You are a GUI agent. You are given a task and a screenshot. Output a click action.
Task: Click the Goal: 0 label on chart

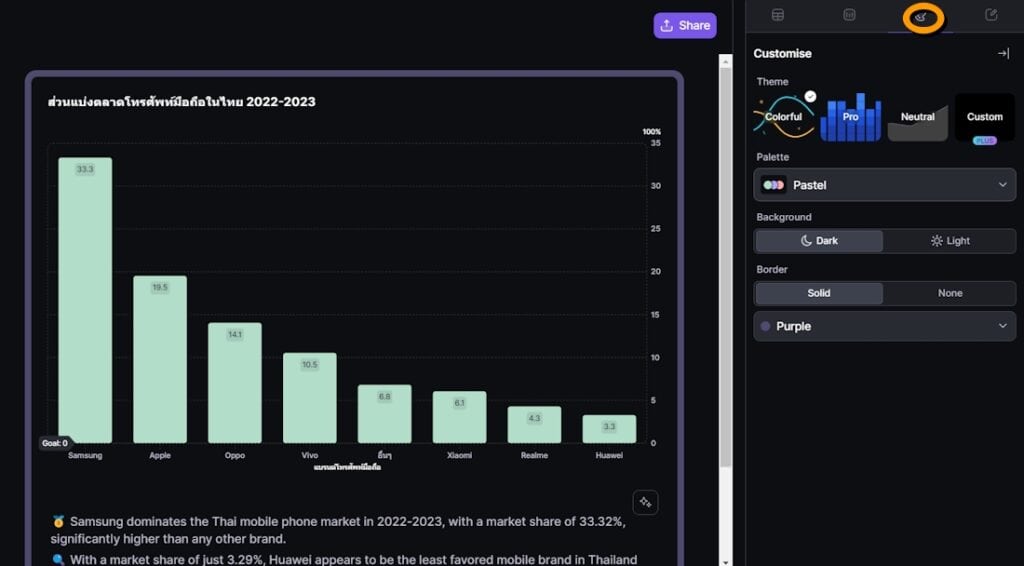(55, 443)
